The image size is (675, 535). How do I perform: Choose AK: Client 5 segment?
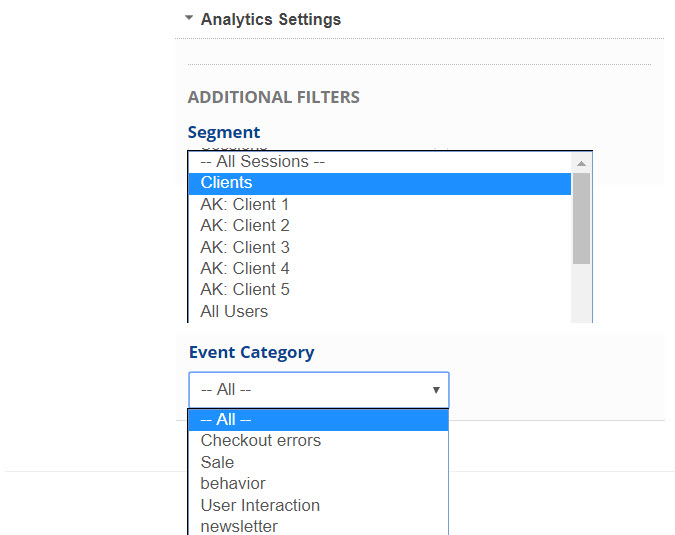(245, 289)
